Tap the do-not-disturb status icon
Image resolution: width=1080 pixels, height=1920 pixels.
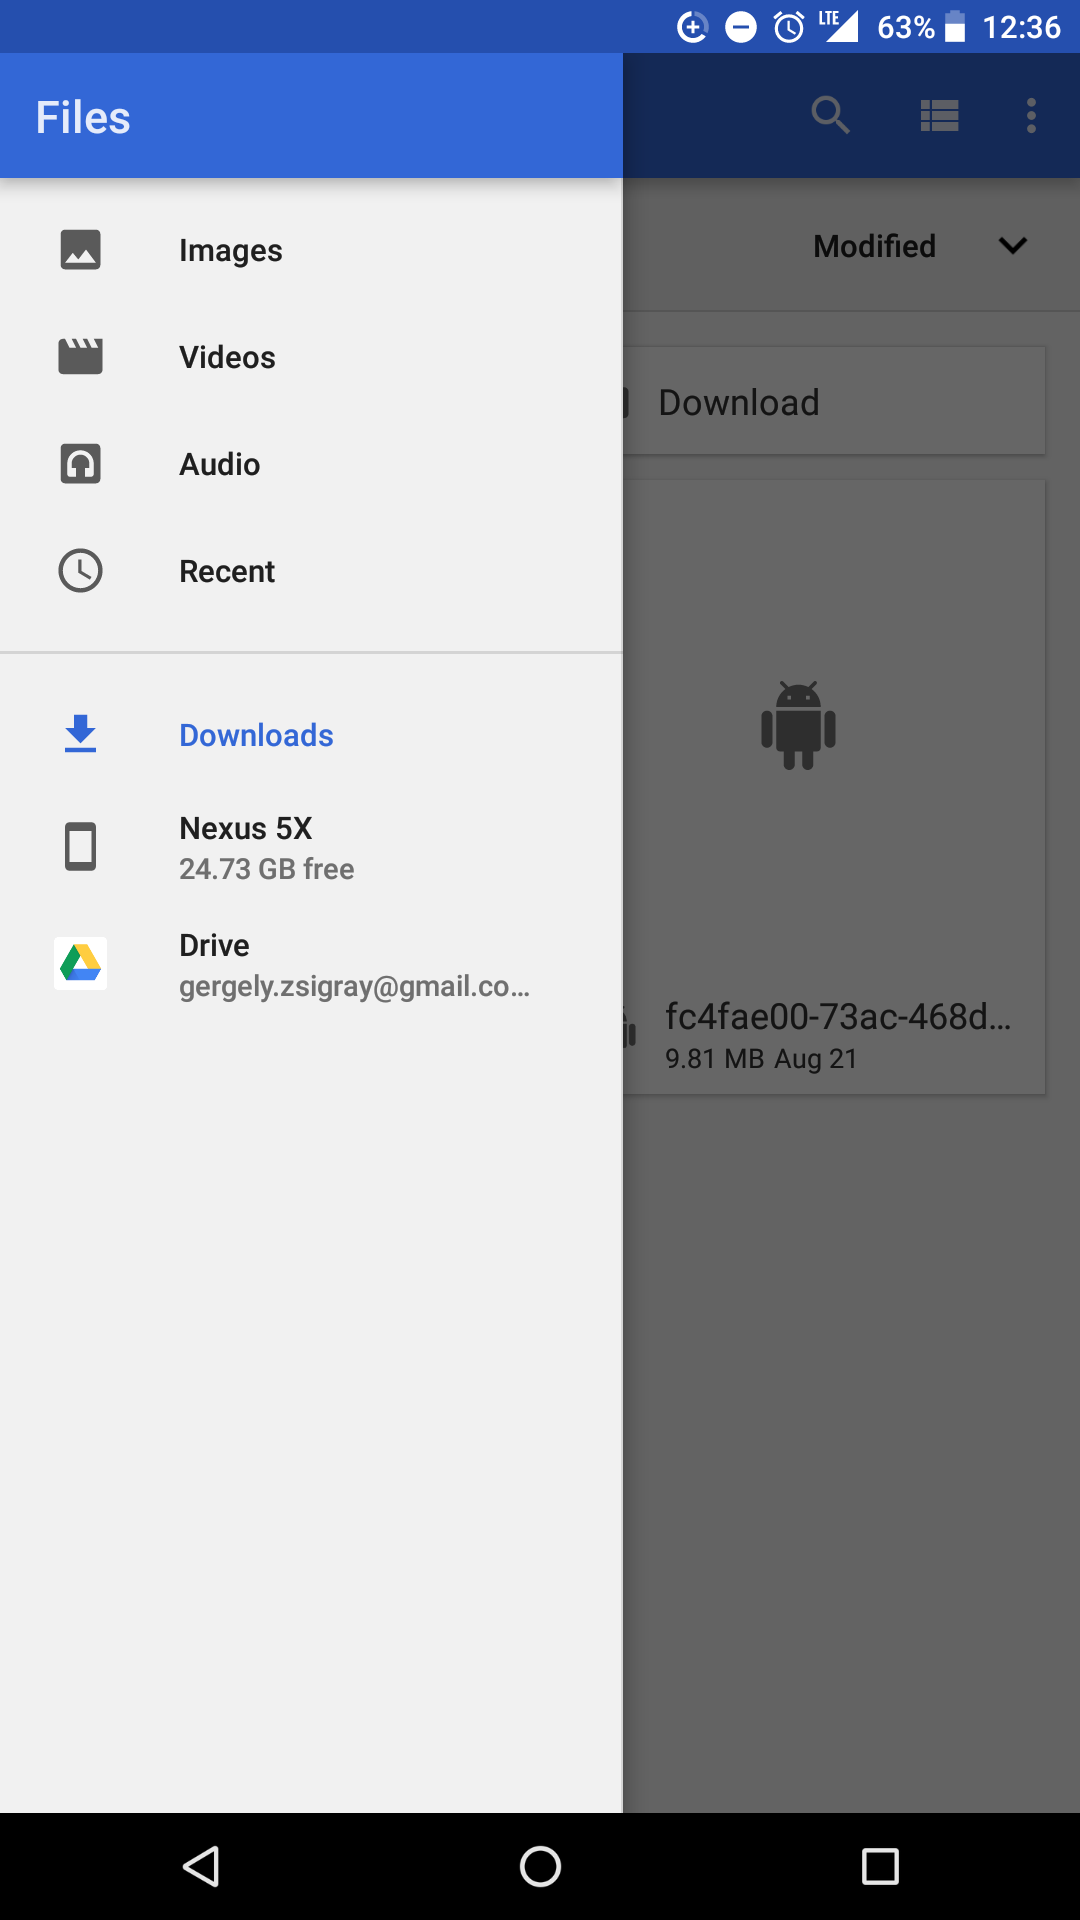[740, 27]
